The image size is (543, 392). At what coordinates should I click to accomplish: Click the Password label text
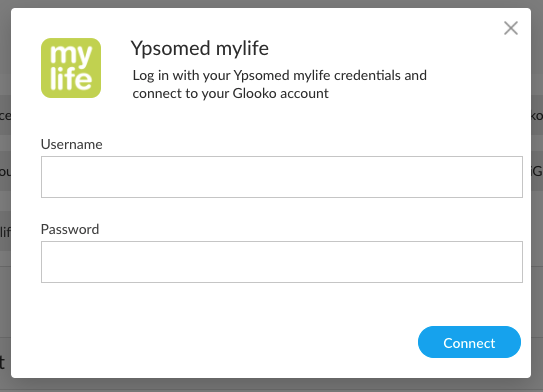click(70, 229)
